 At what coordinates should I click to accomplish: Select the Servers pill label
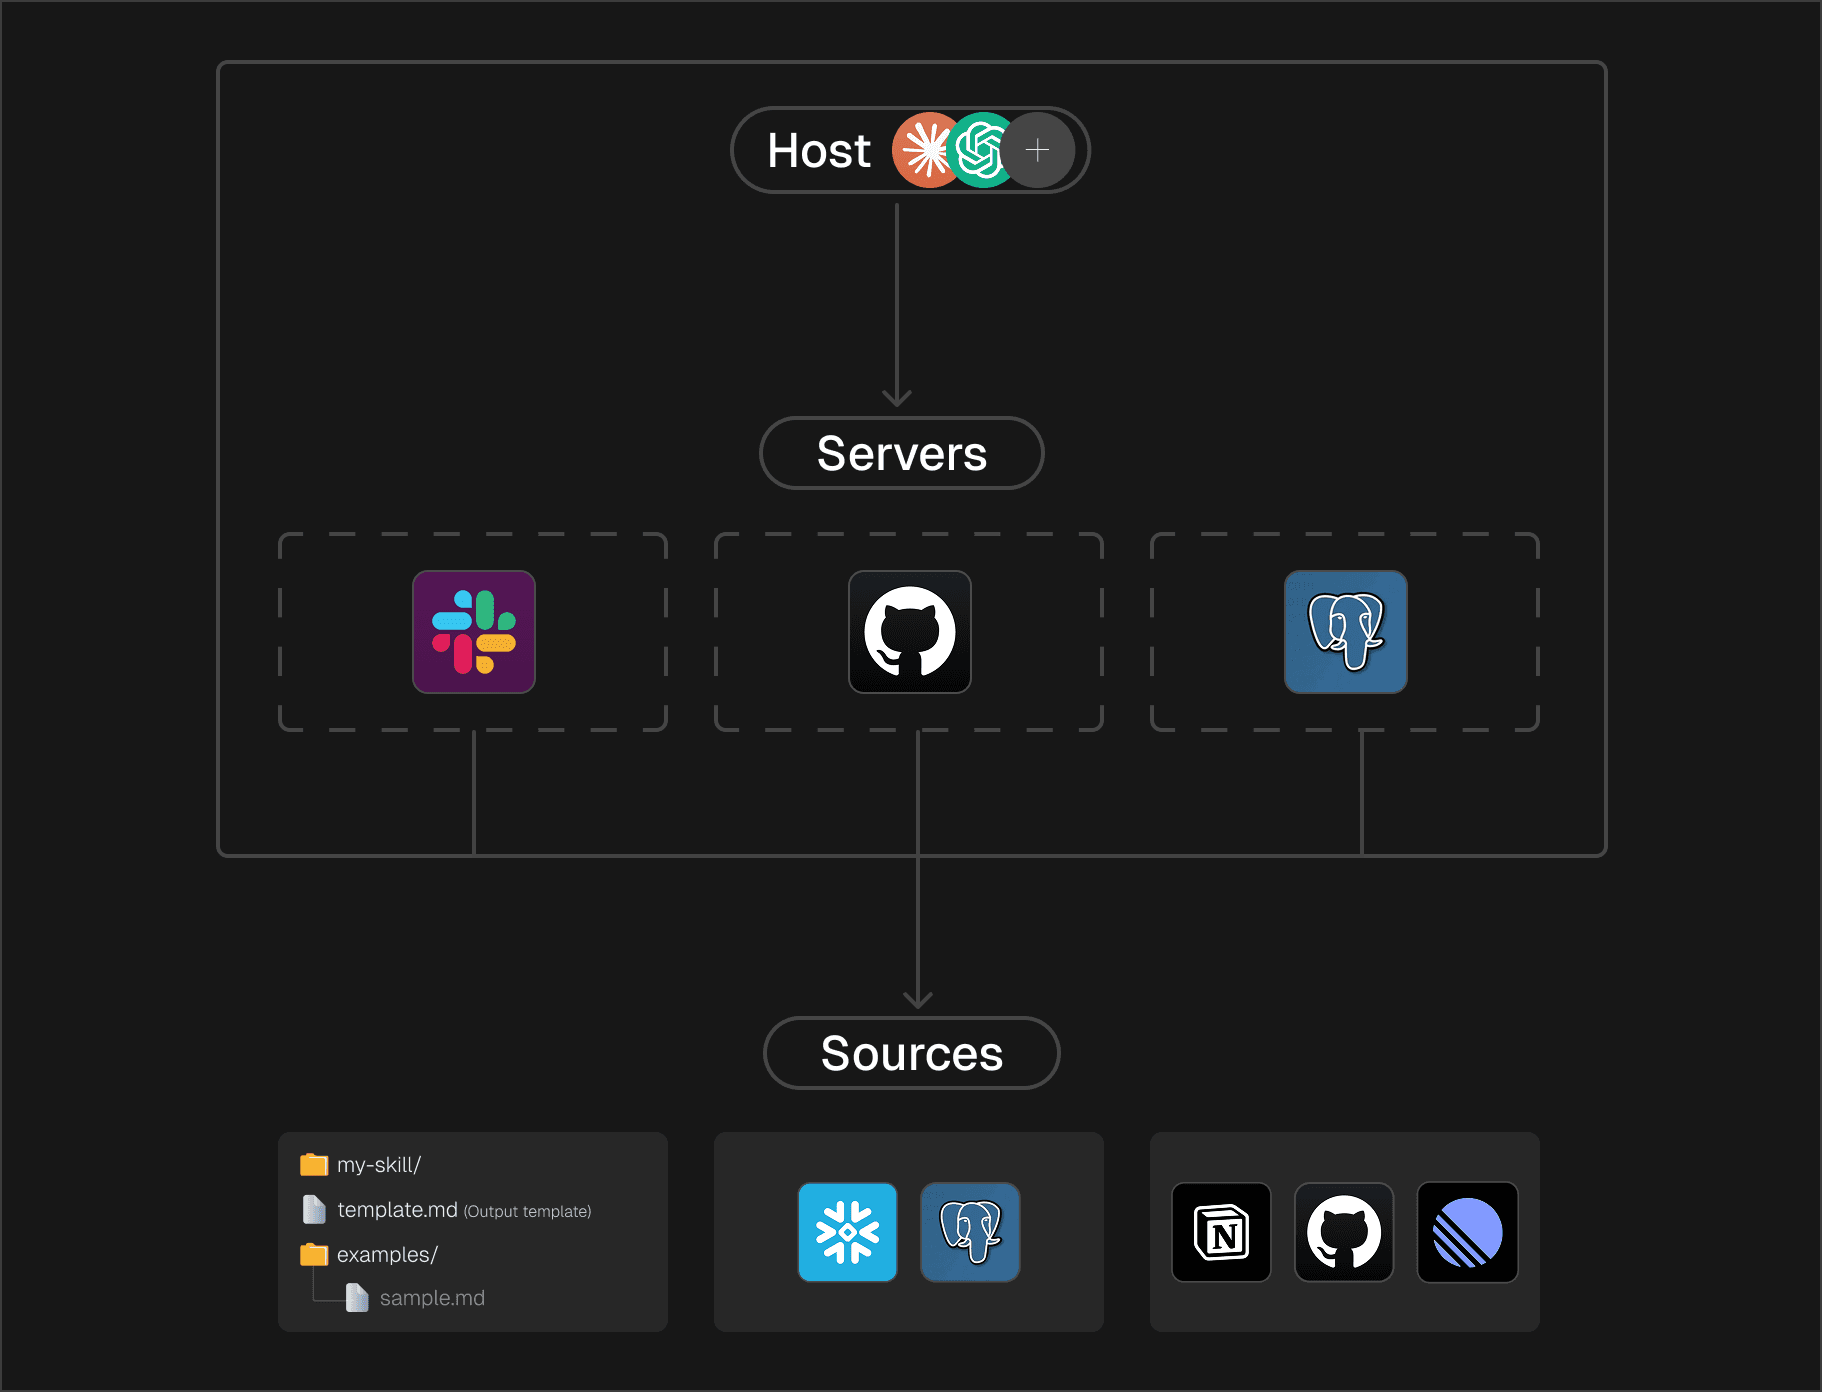[x=901, y=453]
